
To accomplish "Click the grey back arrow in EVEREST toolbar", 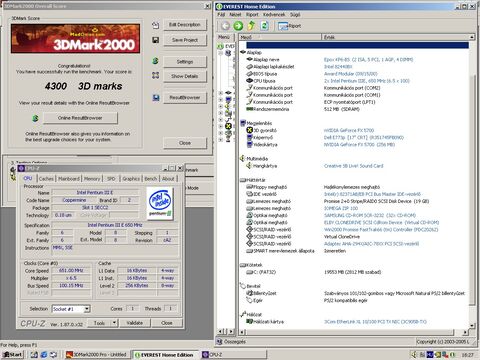I will (225, 26).
